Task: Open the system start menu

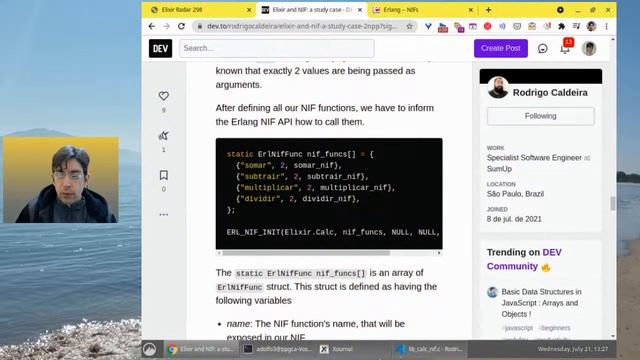Action: pyautogui.click(x=149, y=349)
